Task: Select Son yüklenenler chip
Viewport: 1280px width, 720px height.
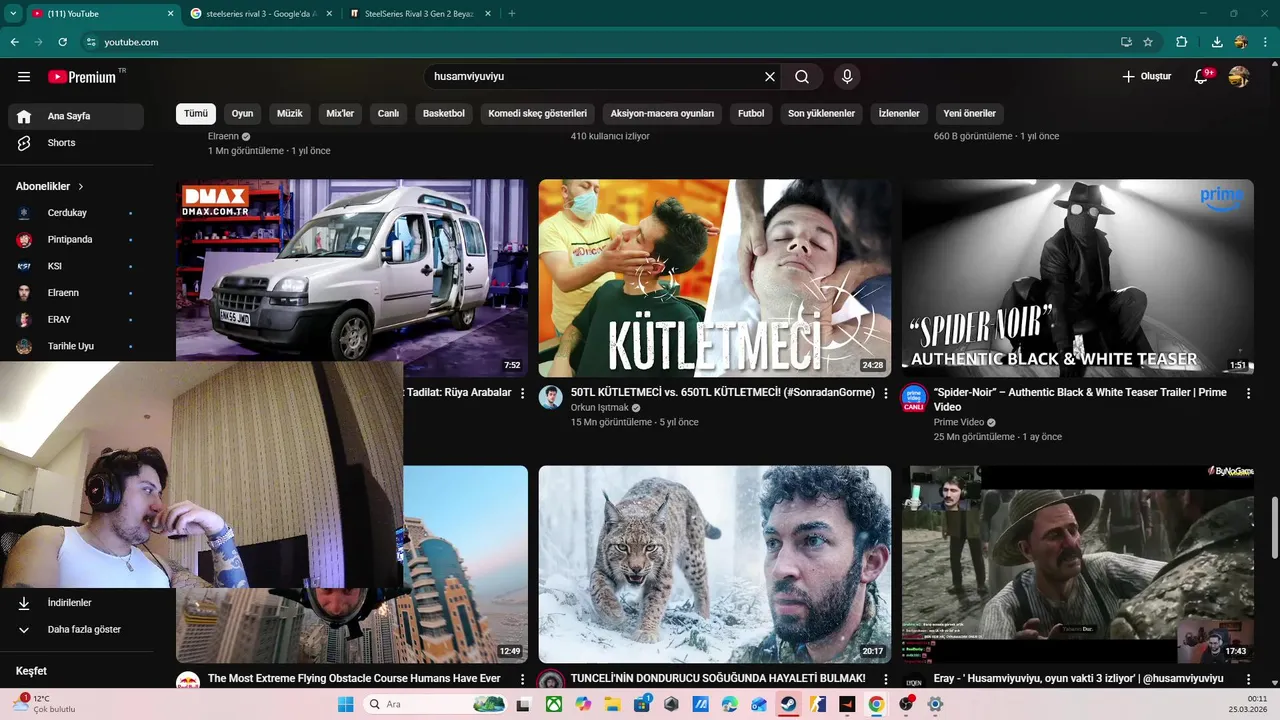Action: pos(821,114)
